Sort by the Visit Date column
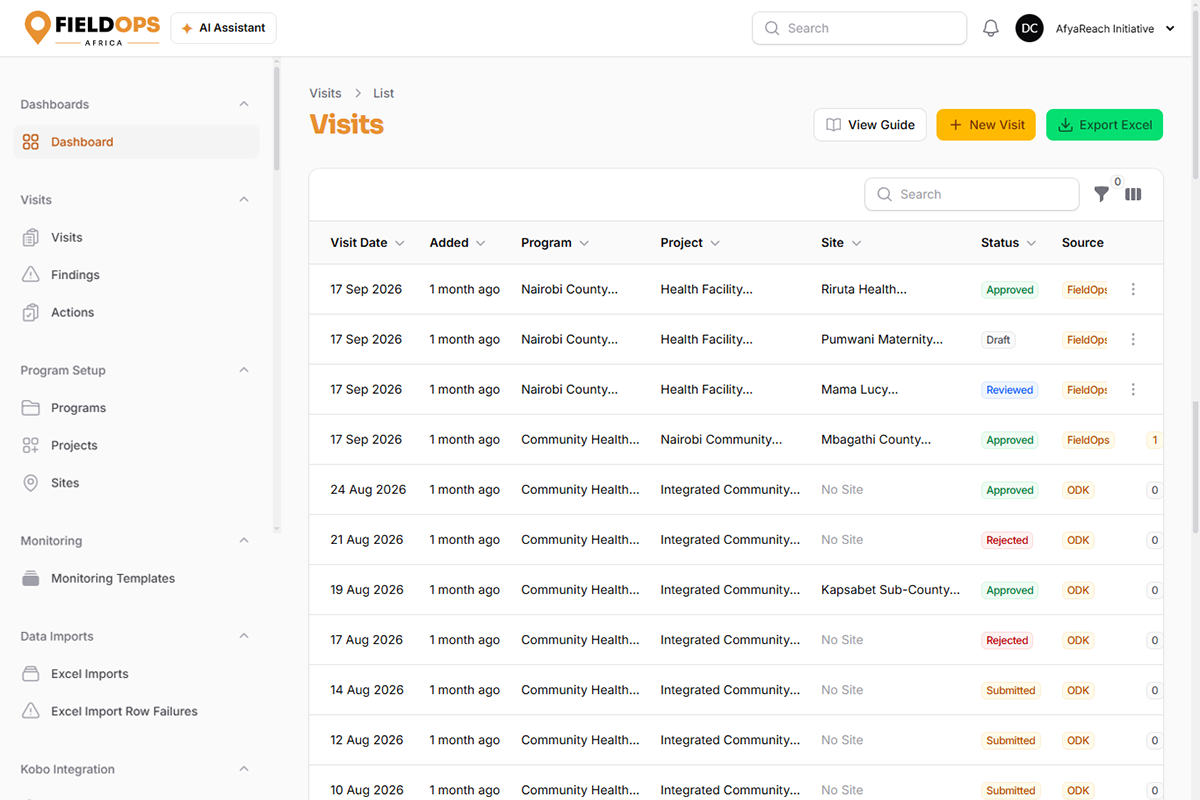Screen dimensions: 1200x800 (367, 243)
